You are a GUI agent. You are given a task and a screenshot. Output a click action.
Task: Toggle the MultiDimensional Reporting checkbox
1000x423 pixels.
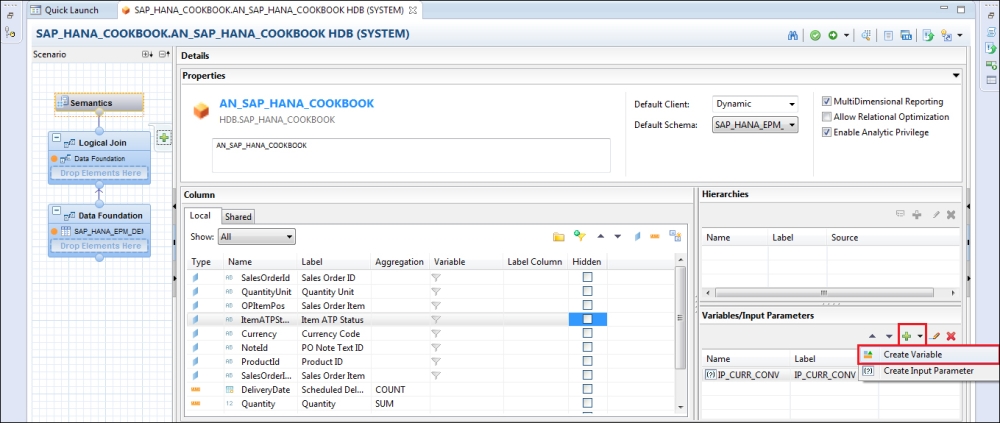pos(827,101)
